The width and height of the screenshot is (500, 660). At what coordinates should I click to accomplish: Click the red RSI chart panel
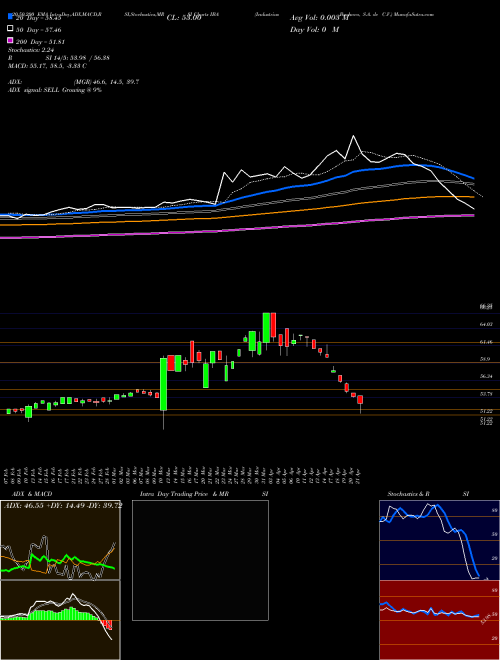pyautogui.click(x=439, y=620)
